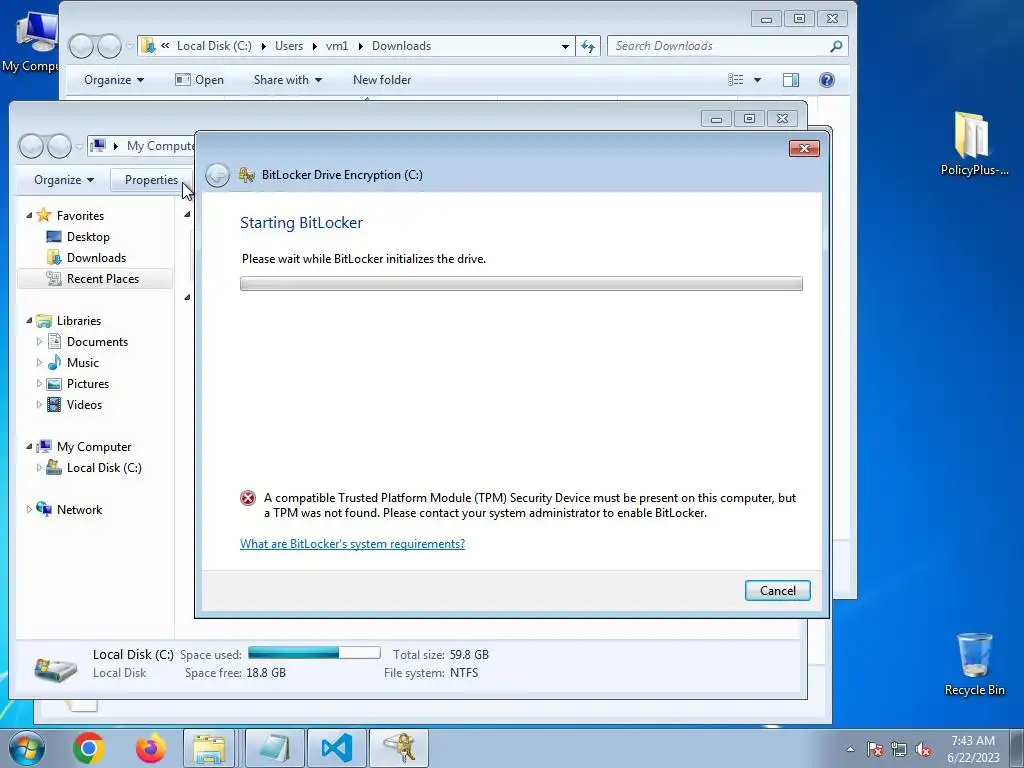1024x768 pixels.
Task: Launch Firefox from the taskbar
Action: point(150,748)
